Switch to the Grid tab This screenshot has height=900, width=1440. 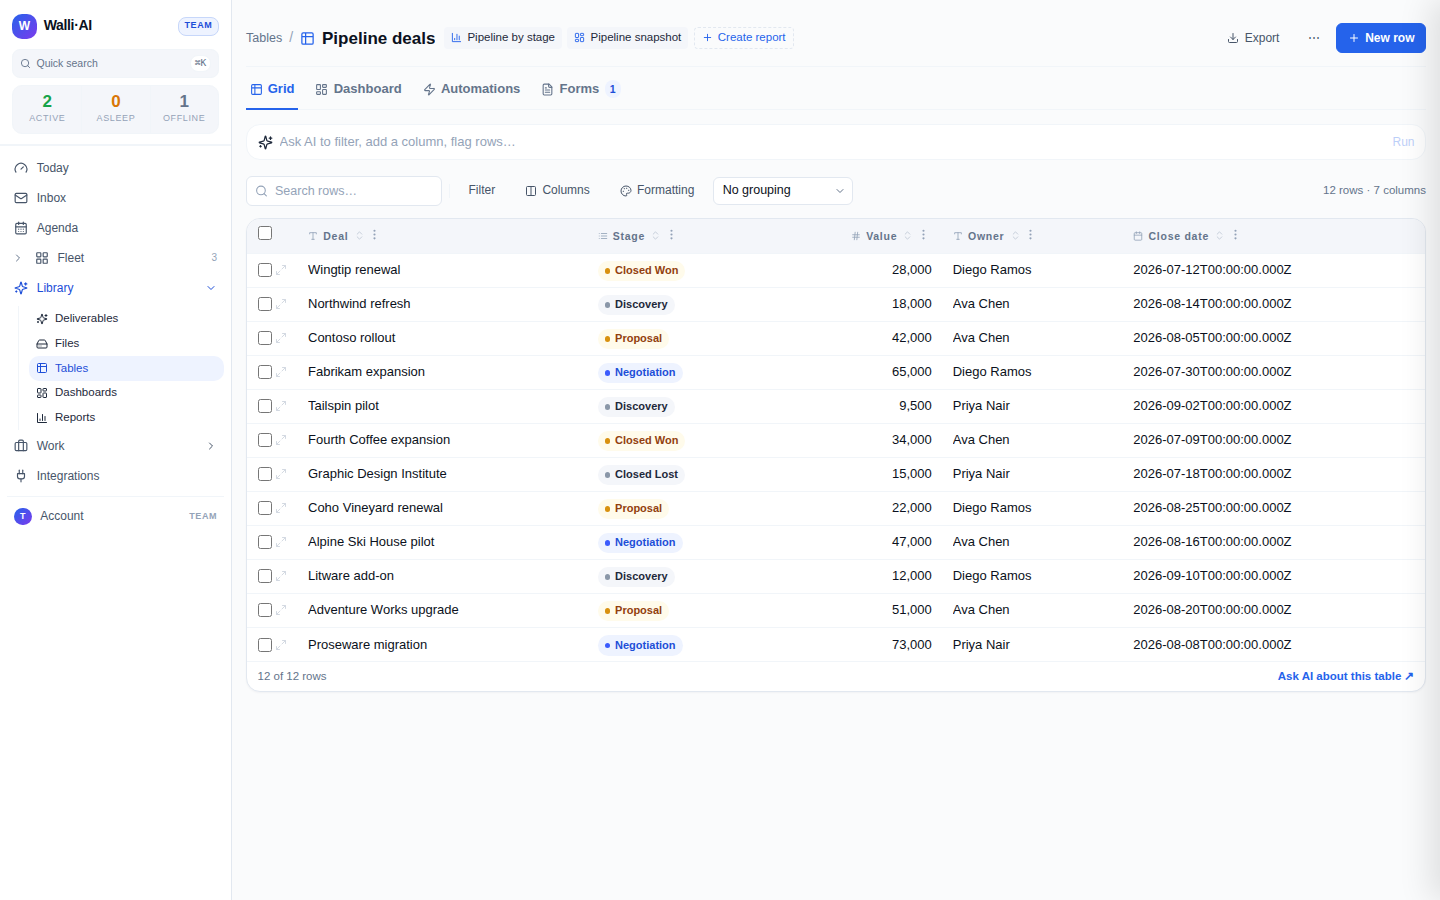272,89
